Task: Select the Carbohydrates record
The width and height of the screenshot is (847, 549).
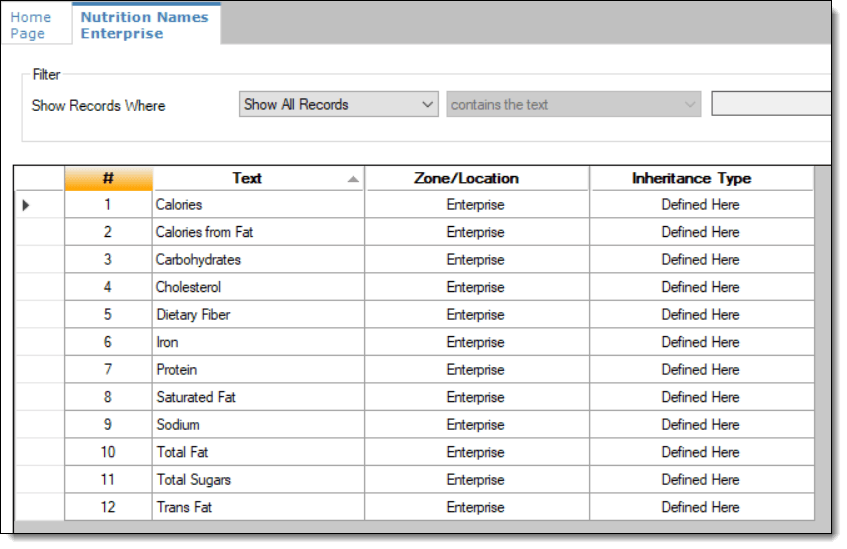Action: (x=198, y=260)
